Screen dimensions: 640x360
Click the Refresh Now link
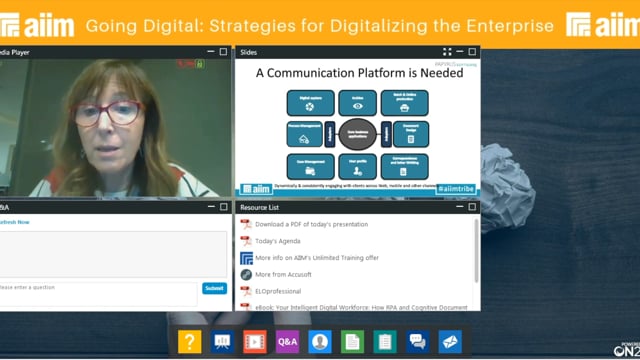pos(15,222)
